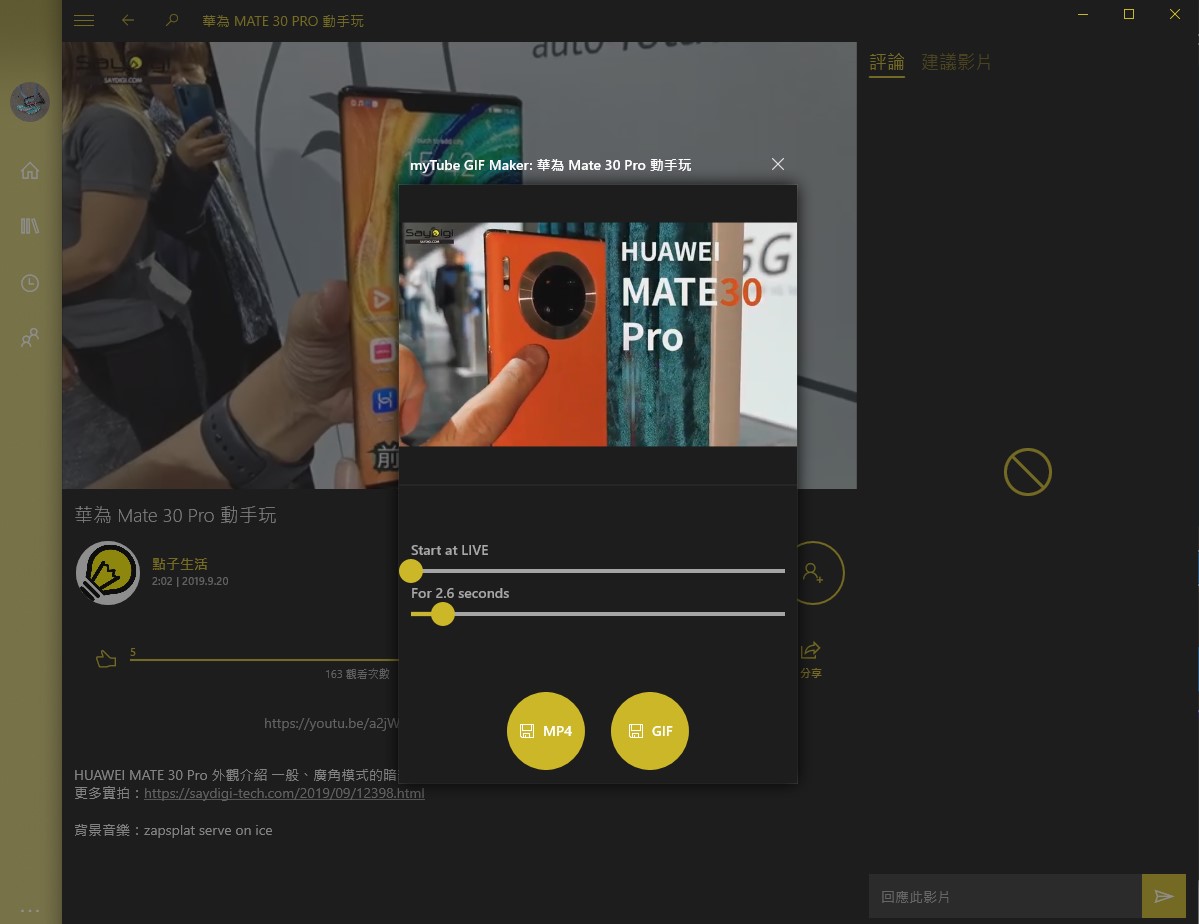Open the hamburger menu
This screenshot has width=1199, height=924.
pyautogui.click(x=84, y=21)
